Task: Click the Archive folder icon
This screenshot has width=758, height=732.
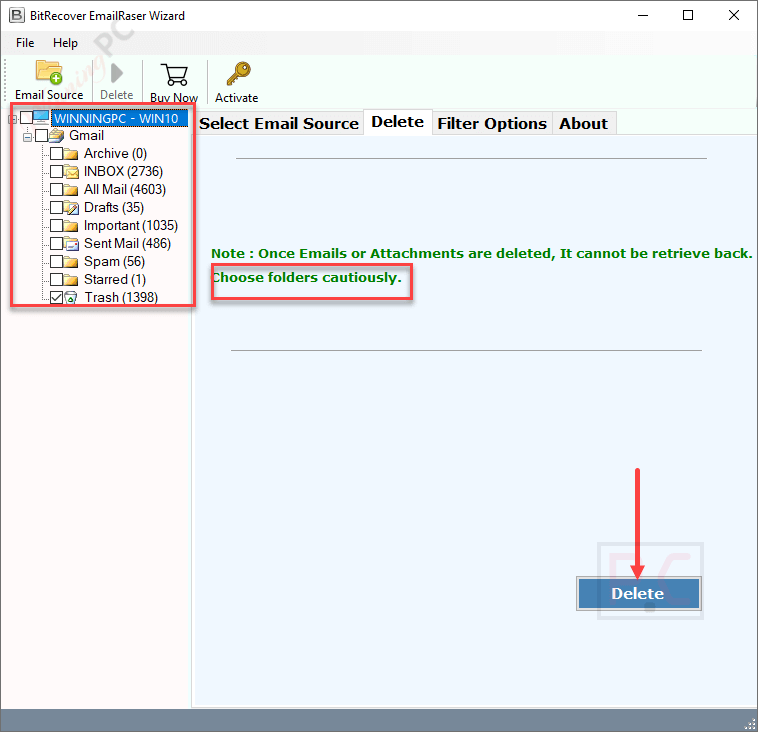Action: coord(71,154)
